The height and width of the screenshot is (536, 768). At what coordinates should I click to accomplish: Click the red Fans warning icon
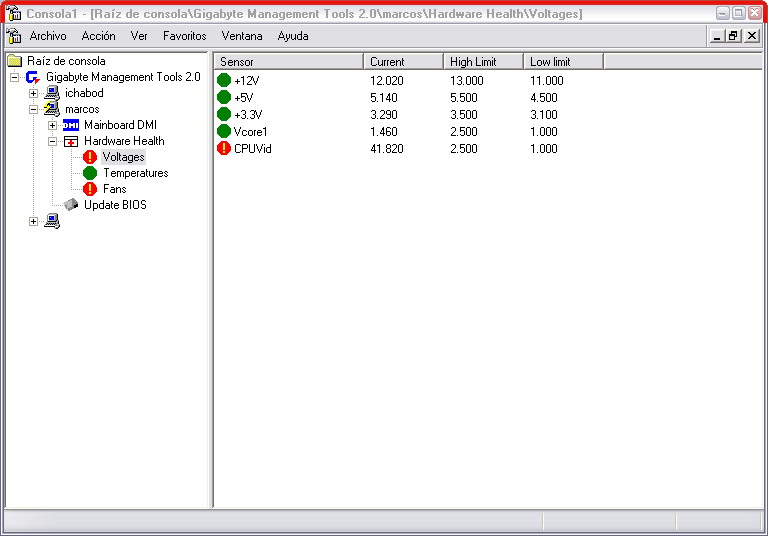[x=90, y=189]
